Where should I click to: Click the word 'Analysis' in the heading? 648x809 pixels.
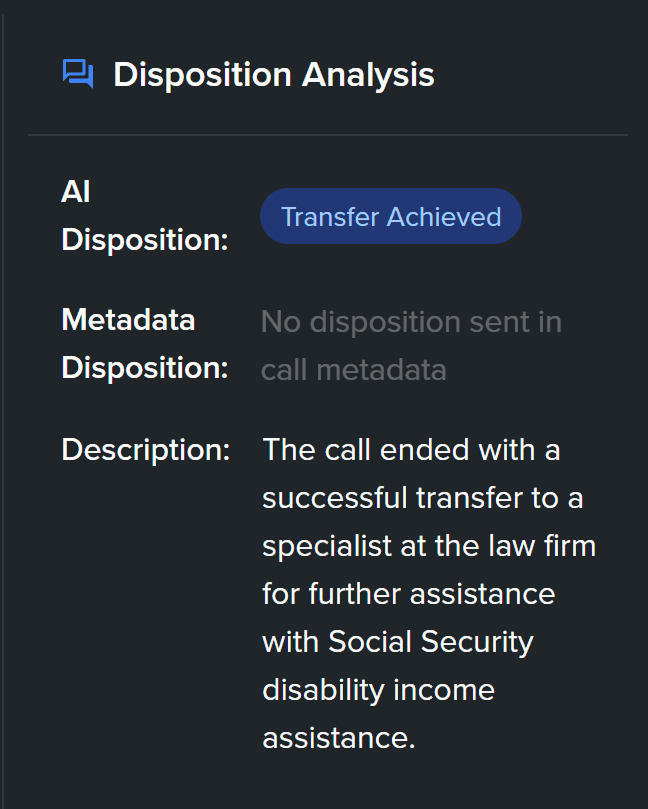point(368,75)
